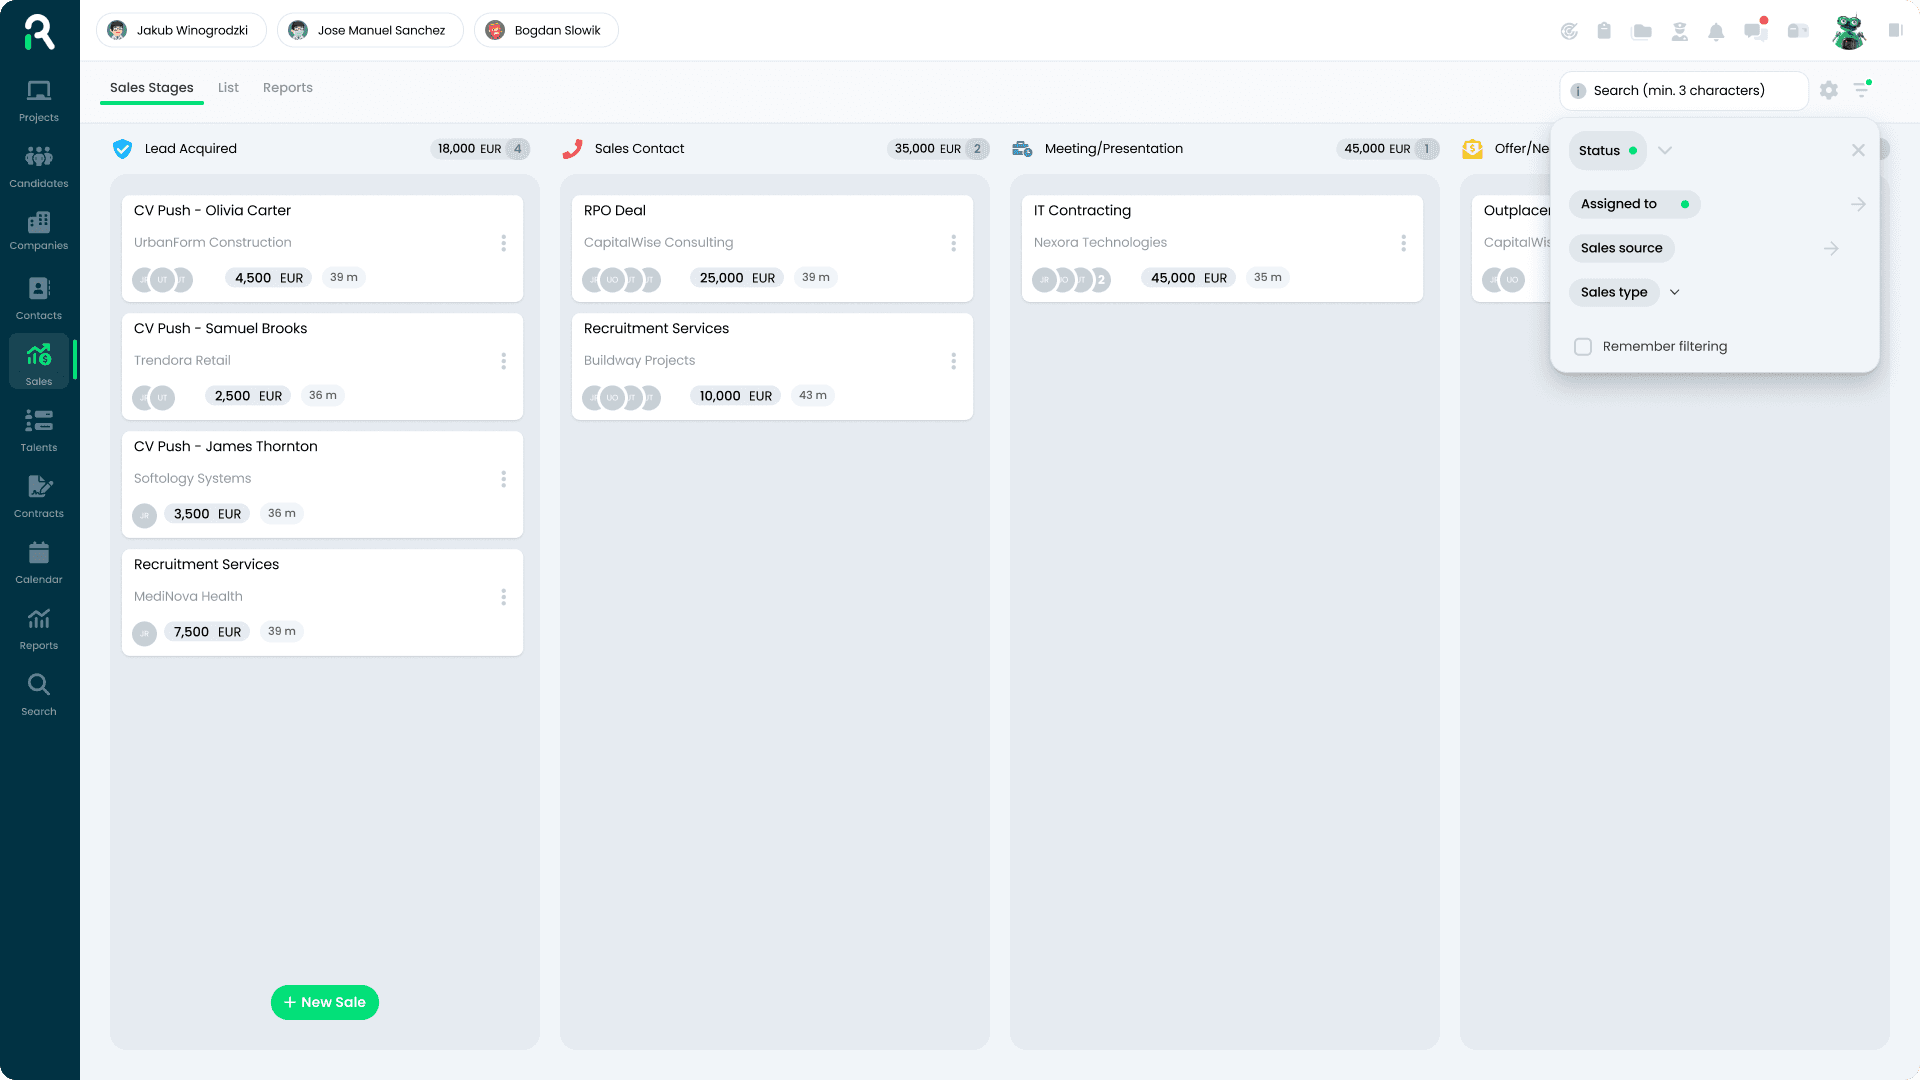Screen dimensions: 1920x1080
Task: Open the chat messages icon with red badge
Action: (1755, 31)
